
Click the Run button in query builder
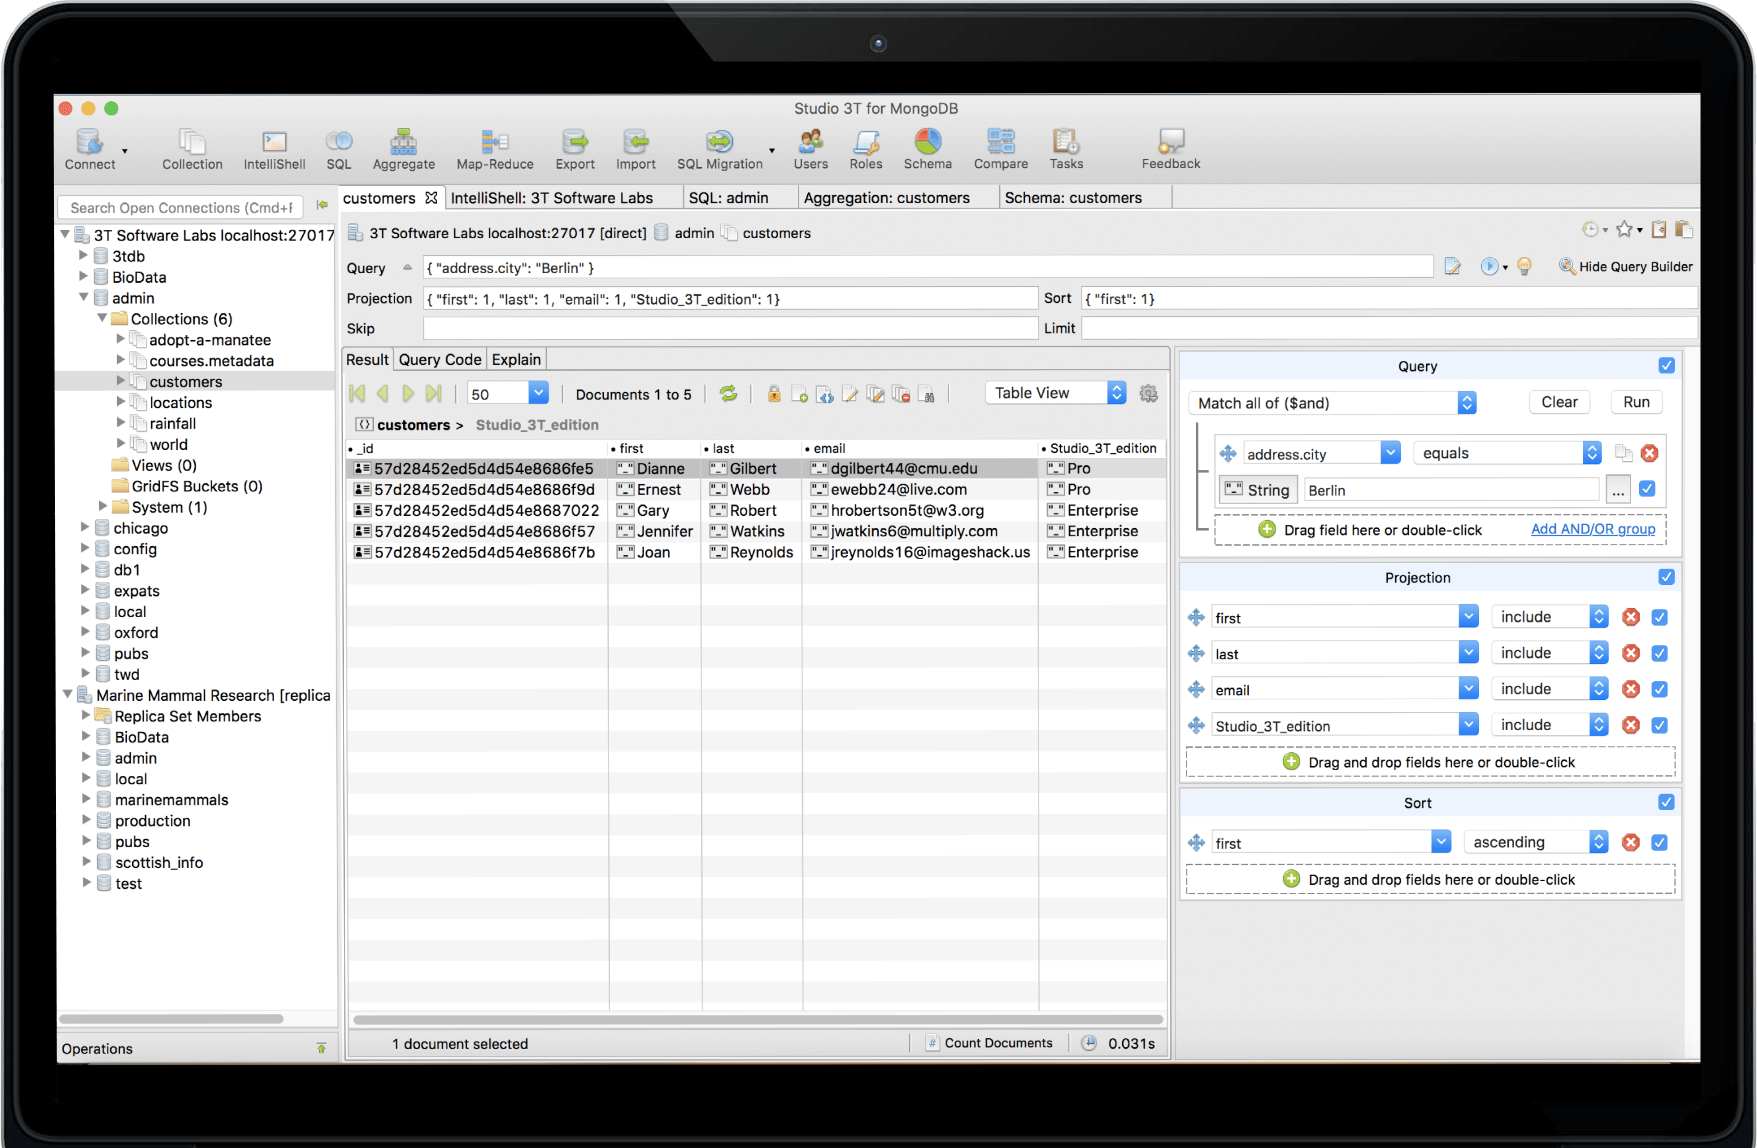tap(1636, 402)
